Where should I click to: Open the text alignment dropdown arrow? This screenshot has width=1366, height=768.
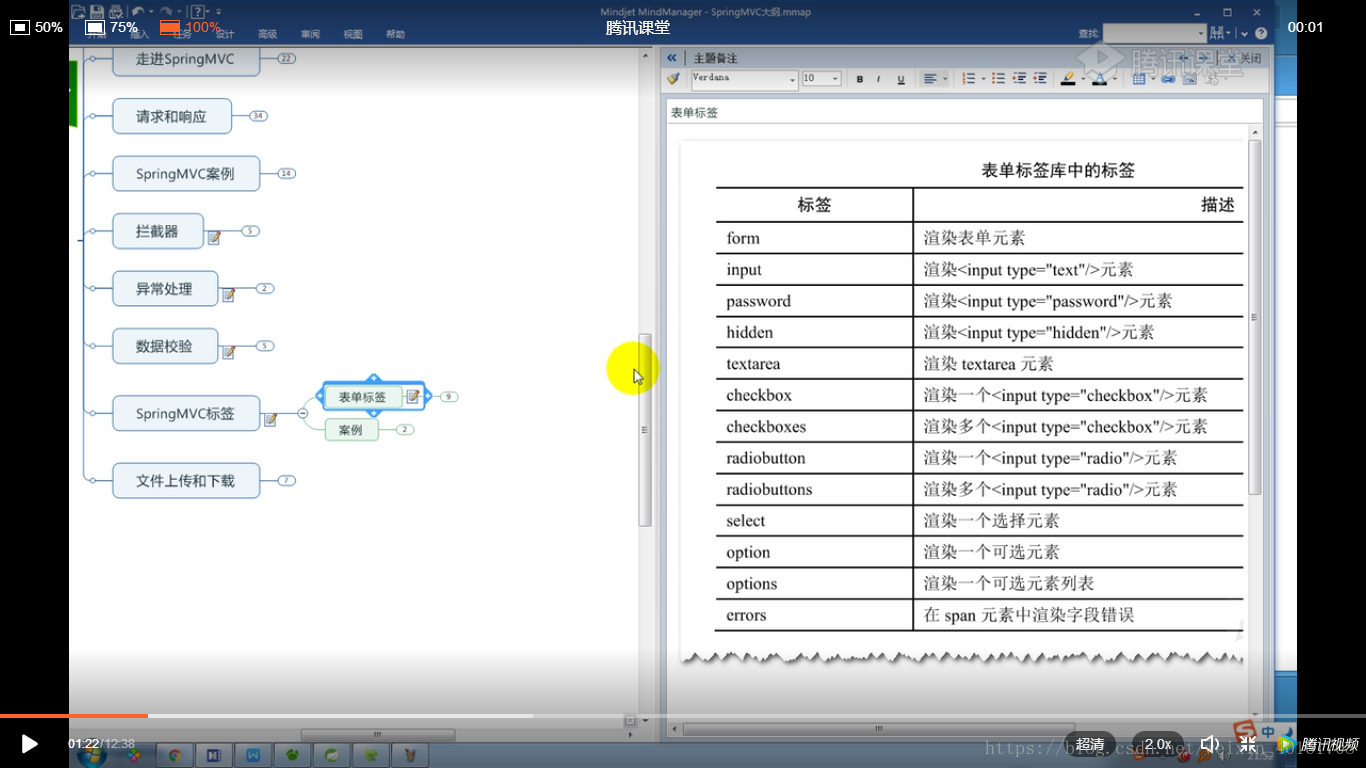tap(944, 79)
